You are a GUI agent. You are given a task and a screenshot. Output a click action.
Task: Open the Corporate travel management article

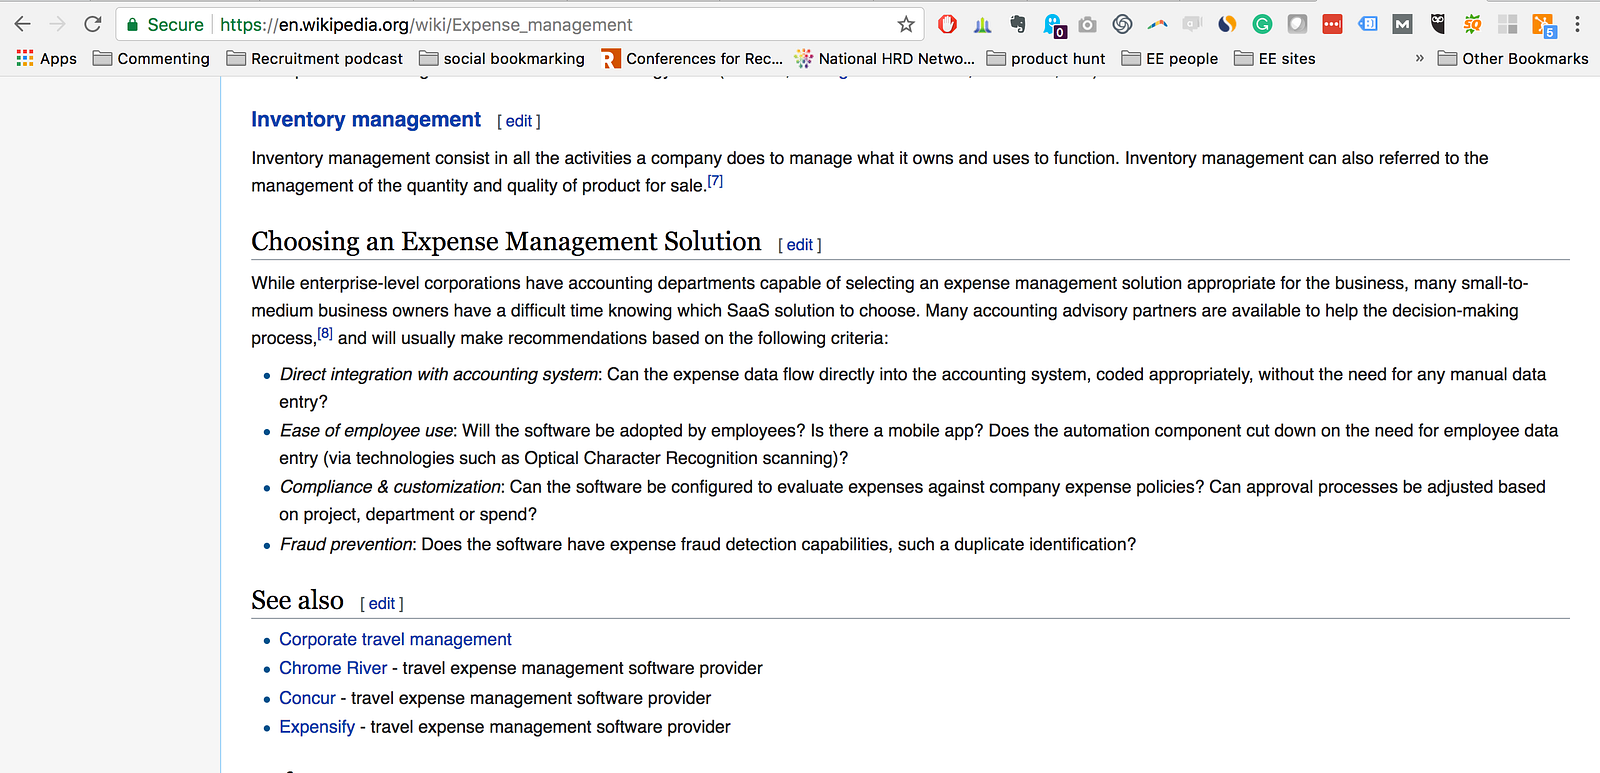coord(395,639)
